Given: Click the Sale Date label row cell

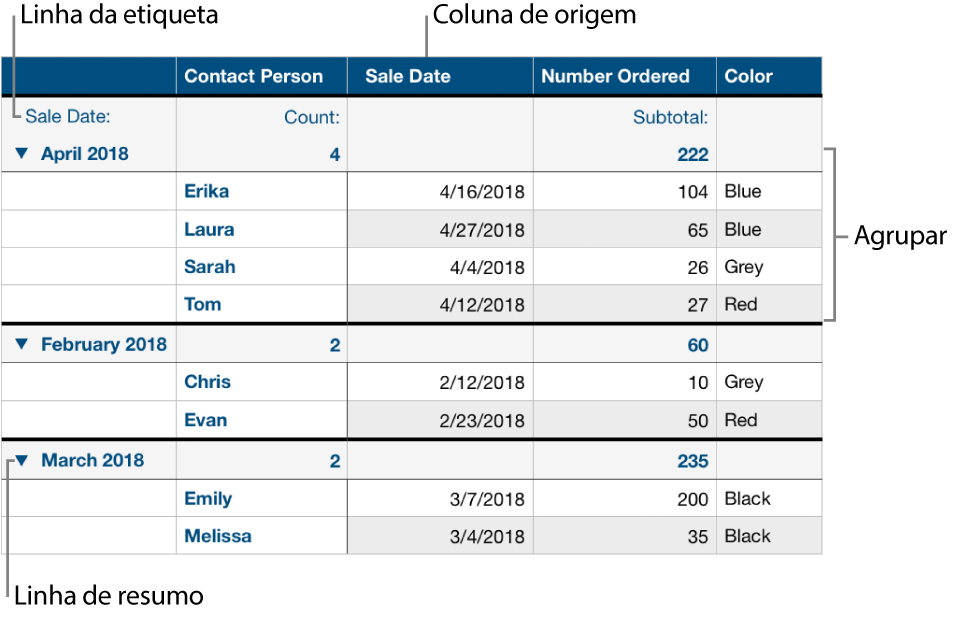Looking at the screenshot, I should point(62,116).
